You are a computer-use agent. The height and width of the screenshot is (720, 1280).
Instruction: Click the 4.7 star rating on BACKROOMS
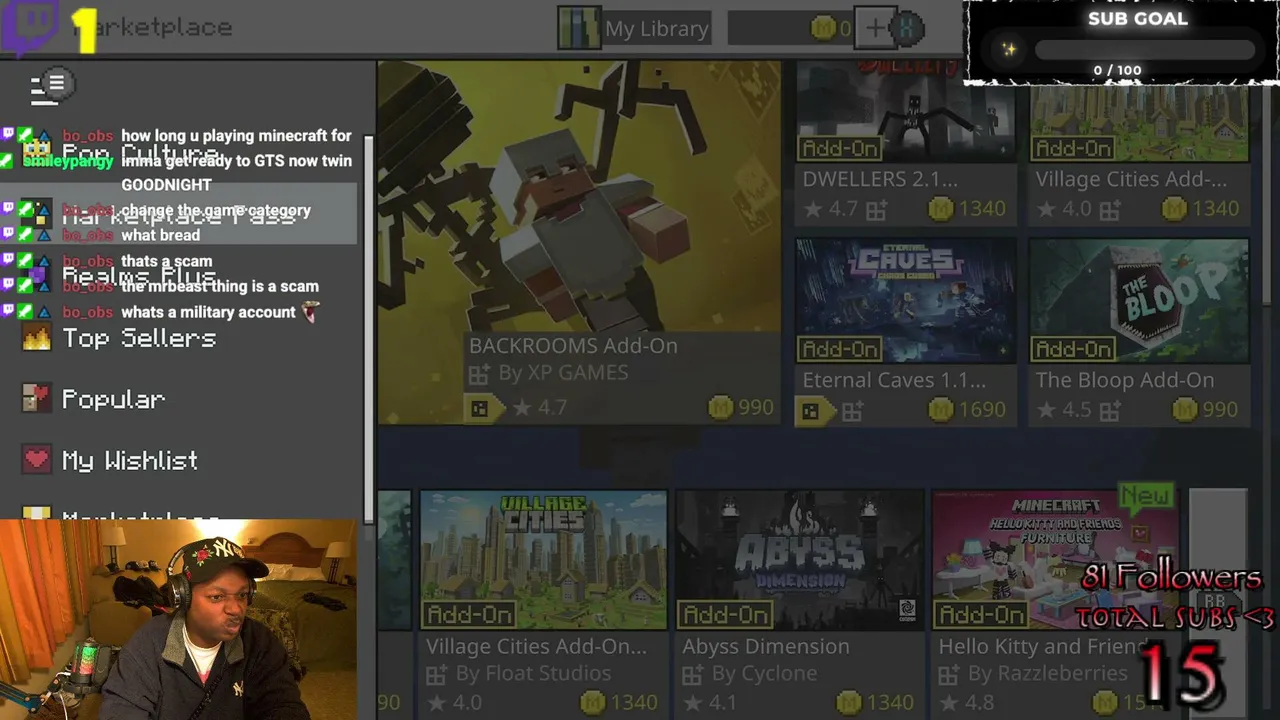[x=539, y=408]
